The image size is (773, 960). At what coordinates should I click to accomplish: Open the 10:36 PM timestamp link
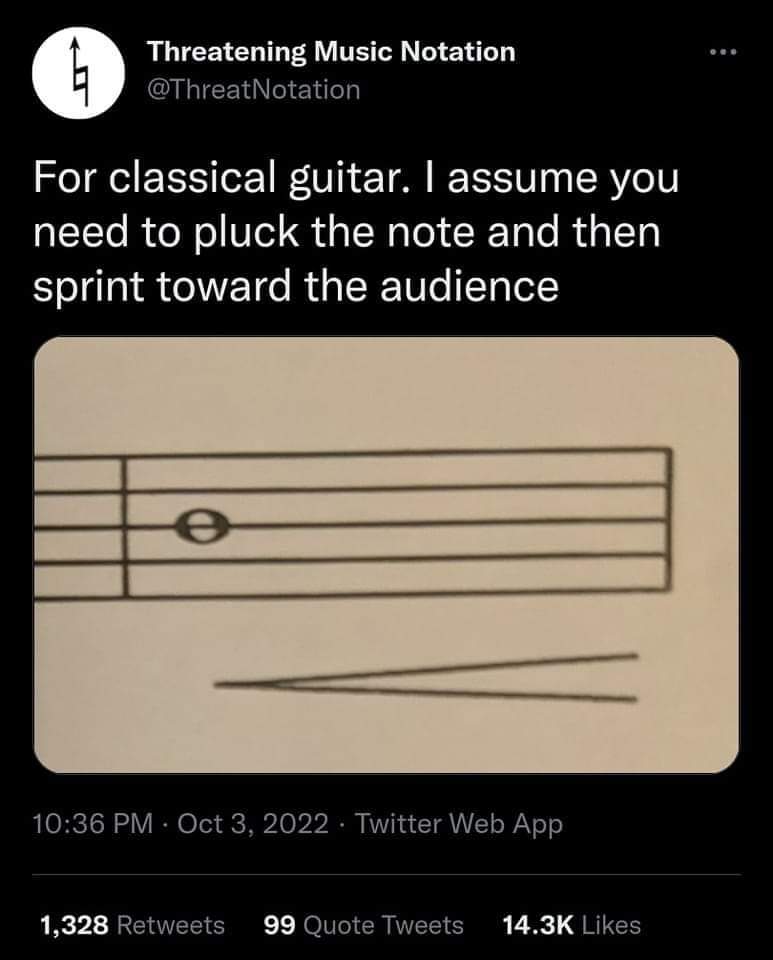tap(92, 823)
